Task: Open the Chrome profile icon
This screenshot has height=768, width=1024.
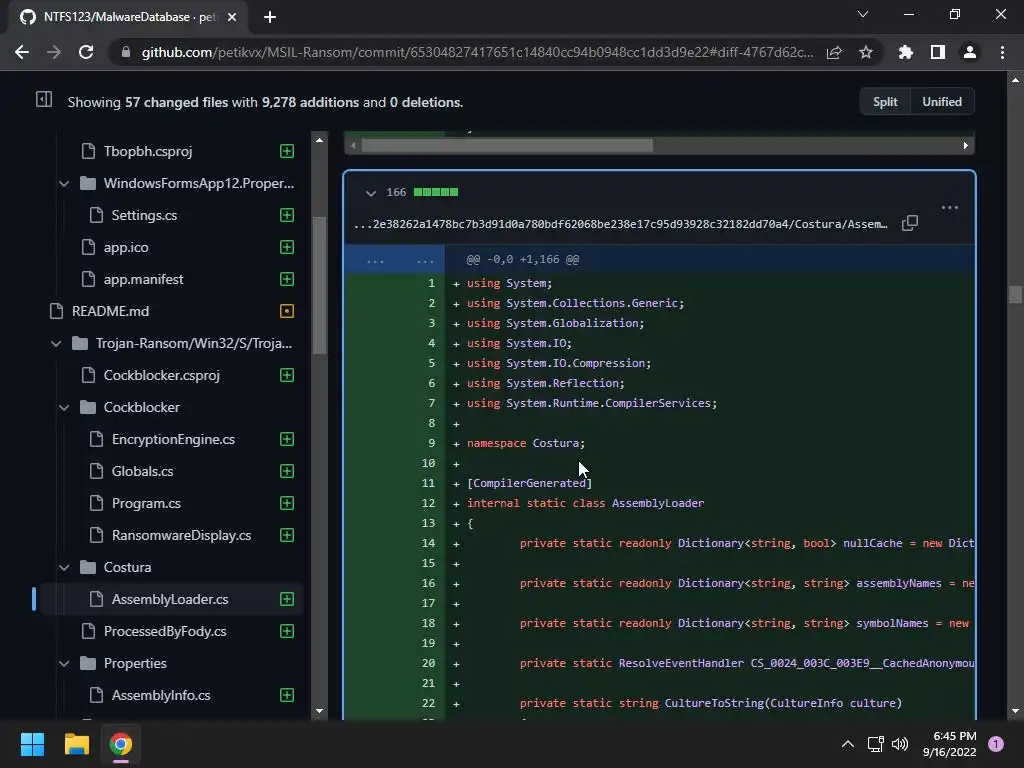Action: click(970, 52)
